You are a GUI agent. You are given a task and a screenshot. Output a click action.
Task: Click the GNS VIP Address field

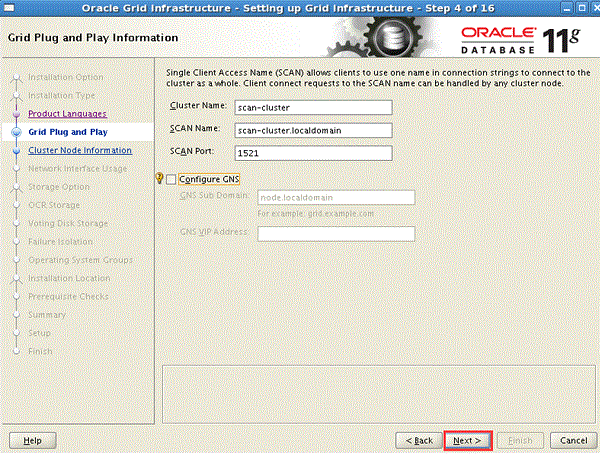click(x=336, y=234)
